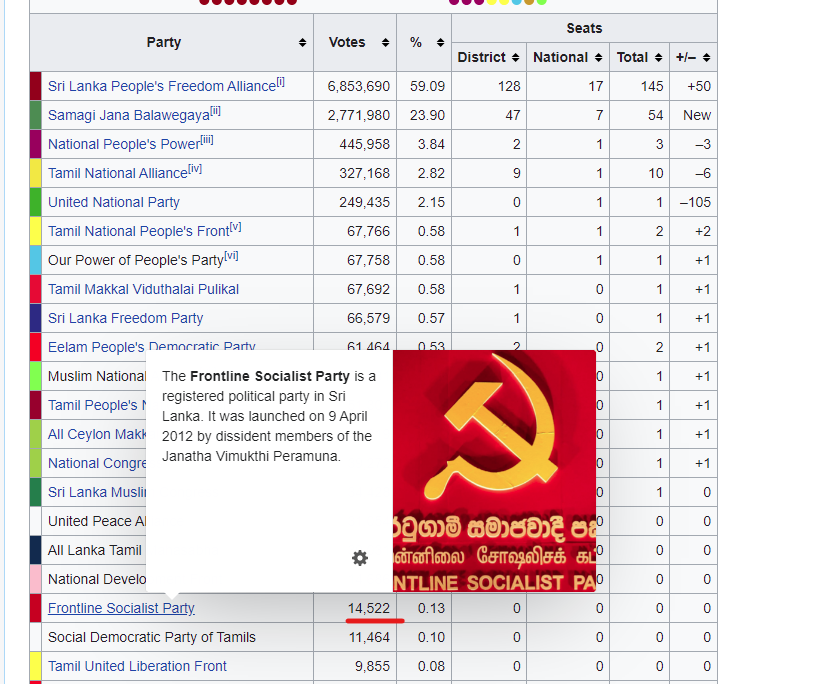Open Sri Lanka Freedom Party link
This screenshot has width=821, height=684.
[125, 318]
